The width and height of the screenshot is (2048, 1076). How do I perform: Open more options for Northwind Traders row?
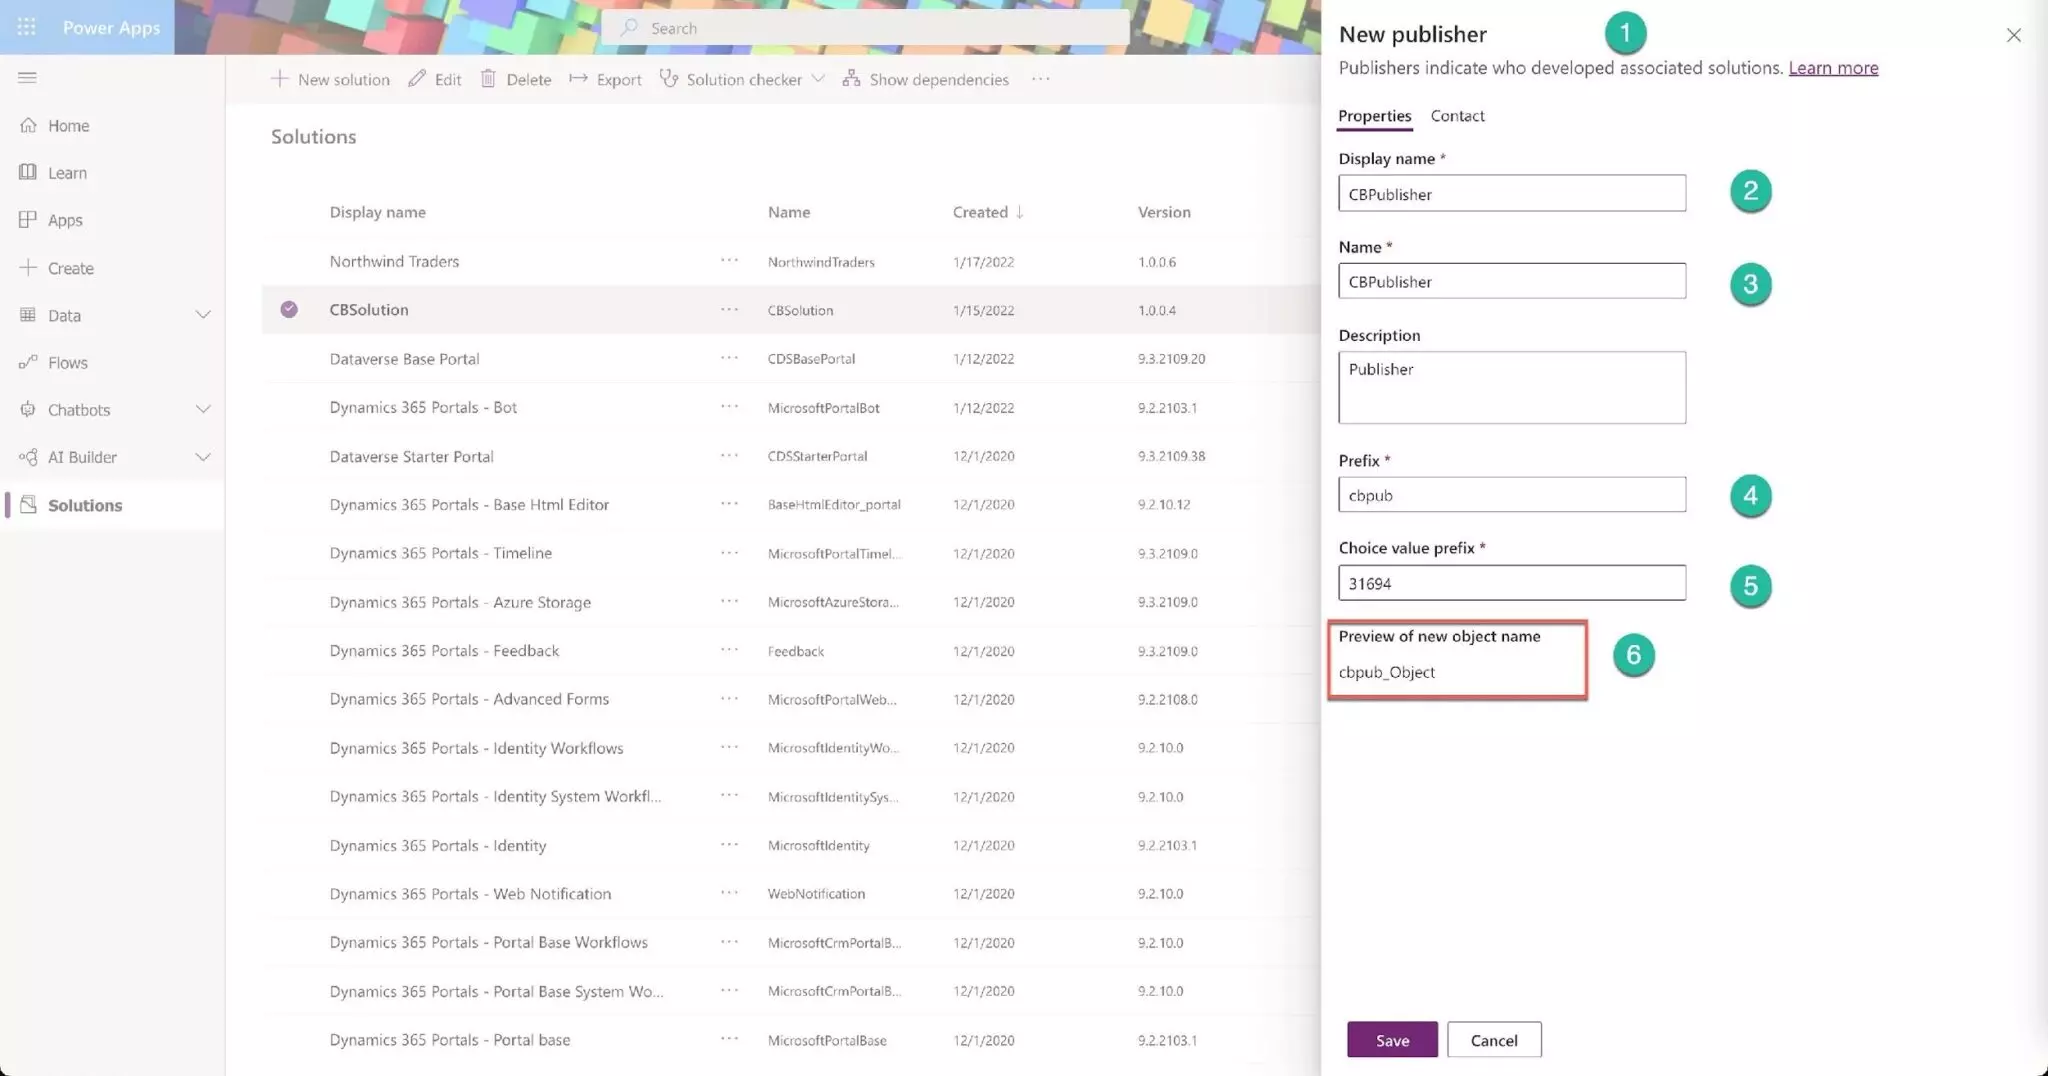click(729, 261)
